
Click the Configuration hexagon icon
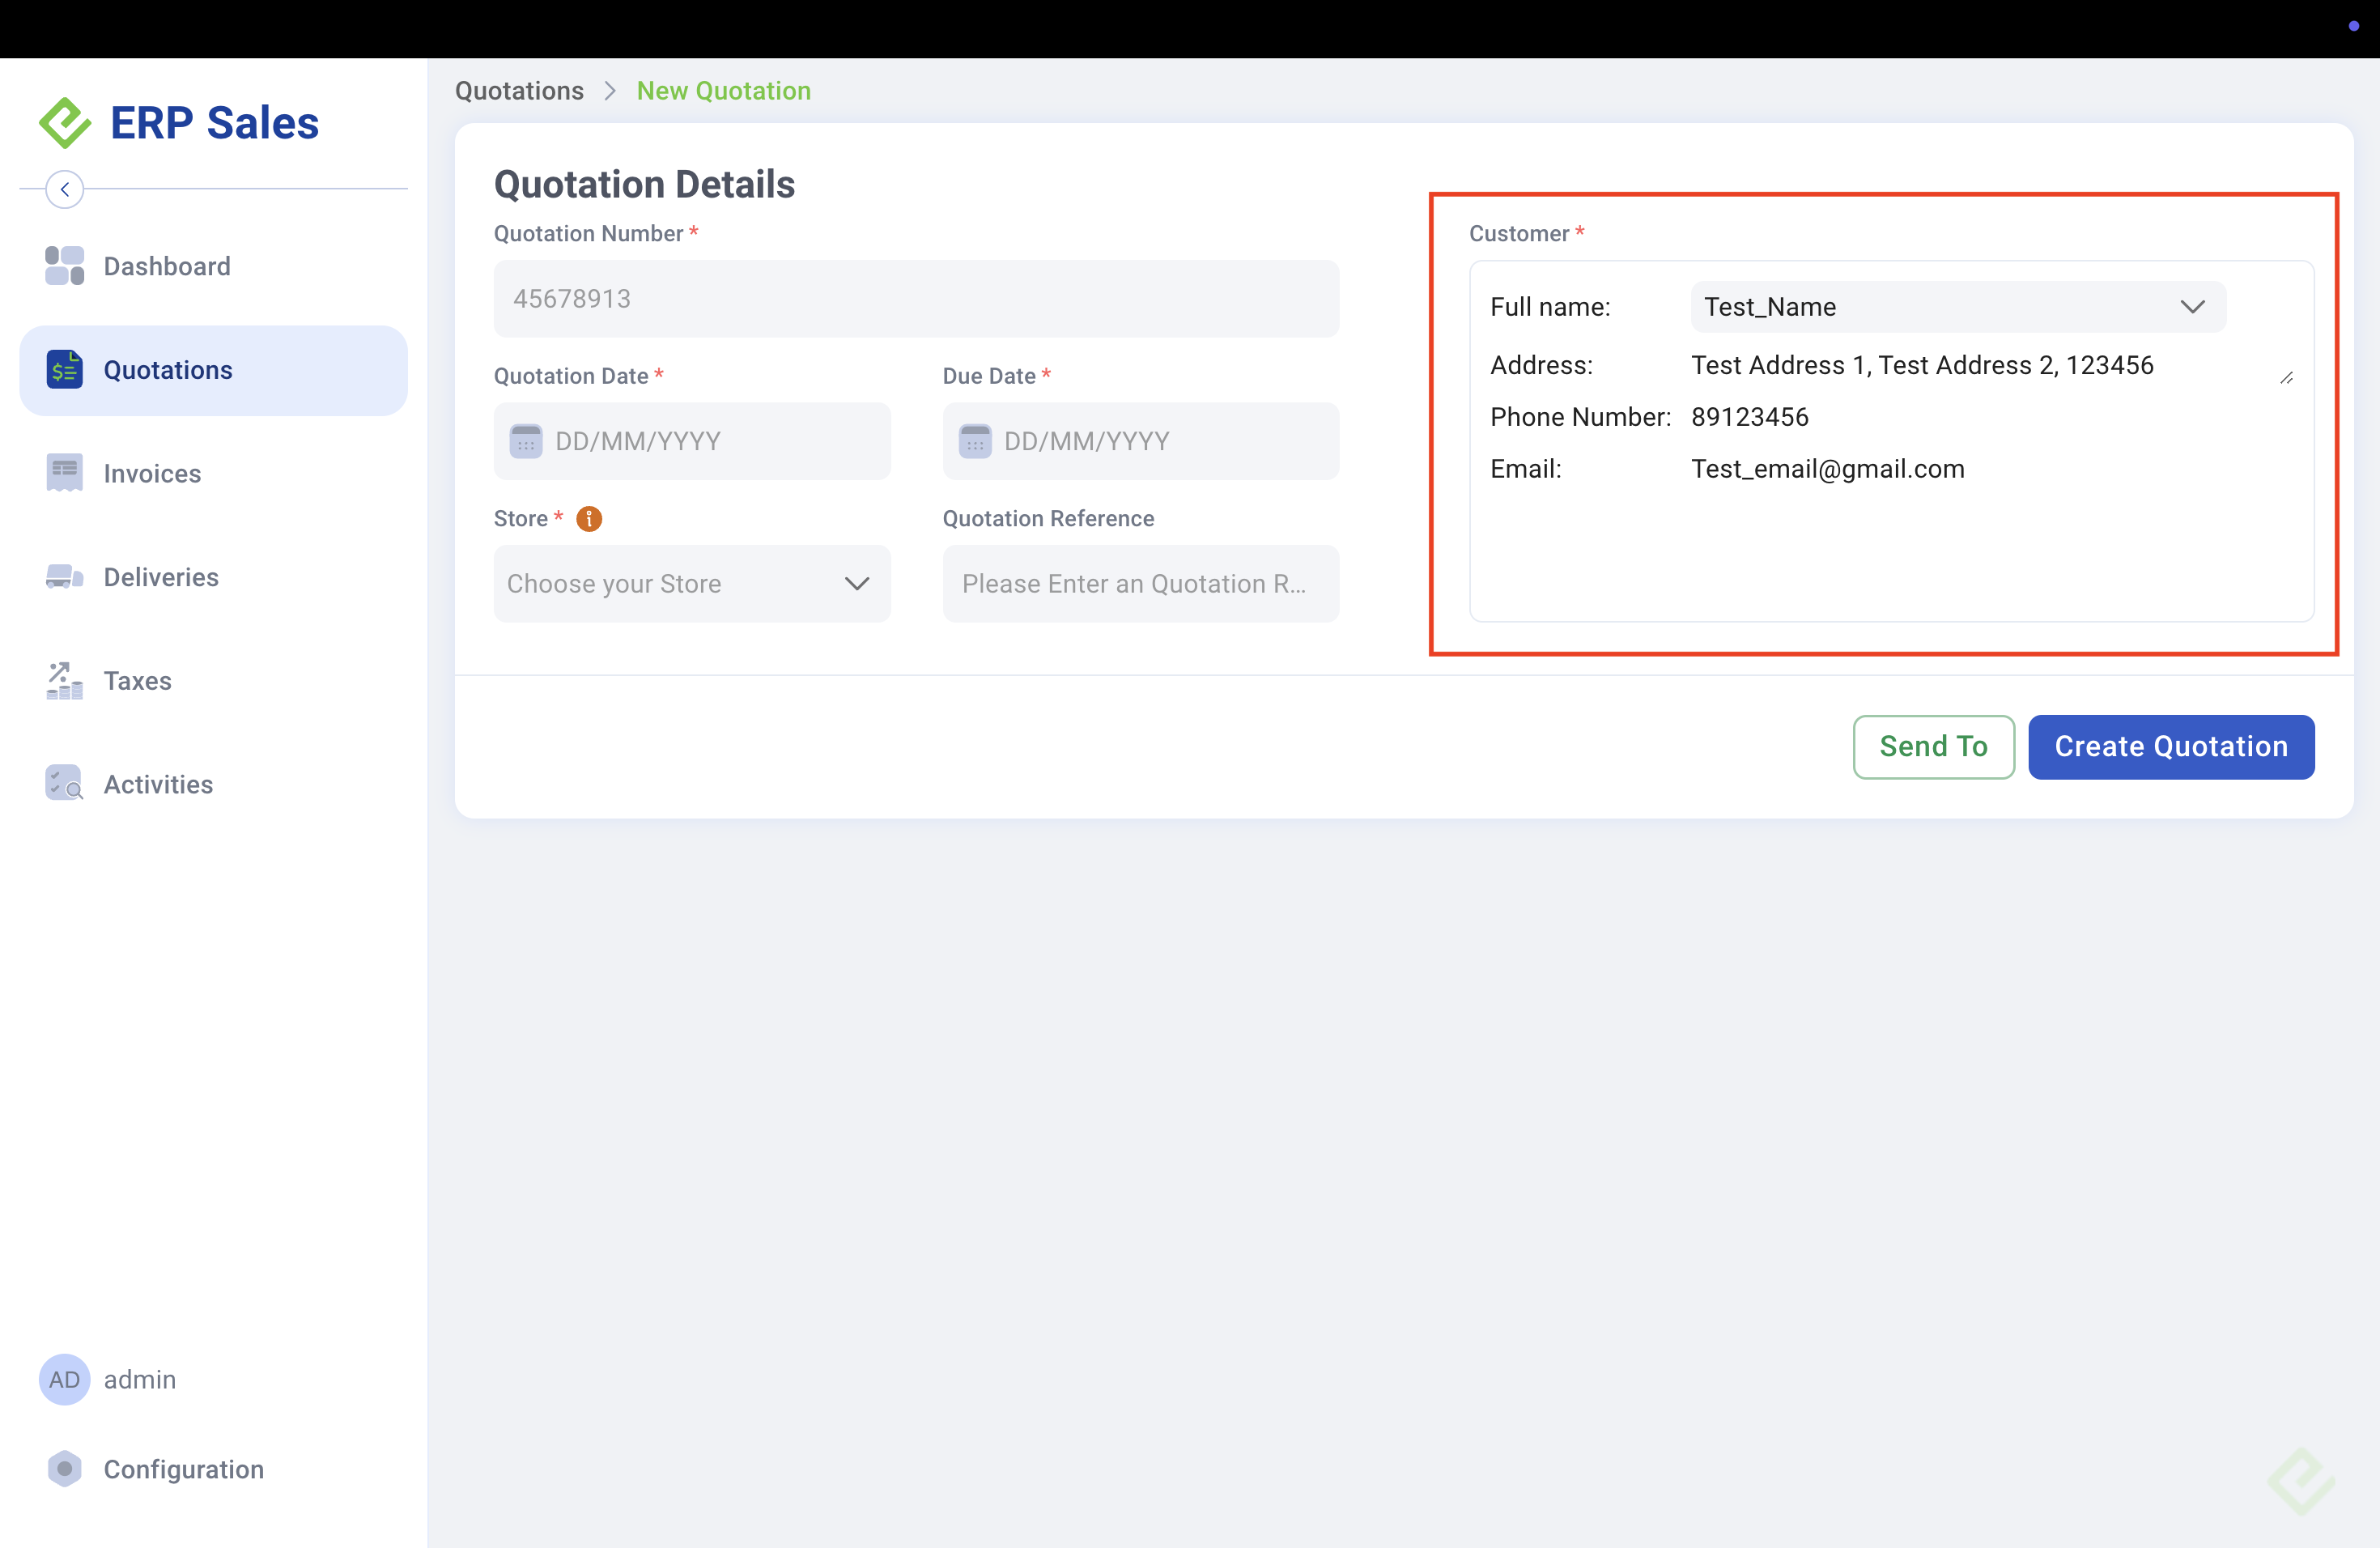65,1469
